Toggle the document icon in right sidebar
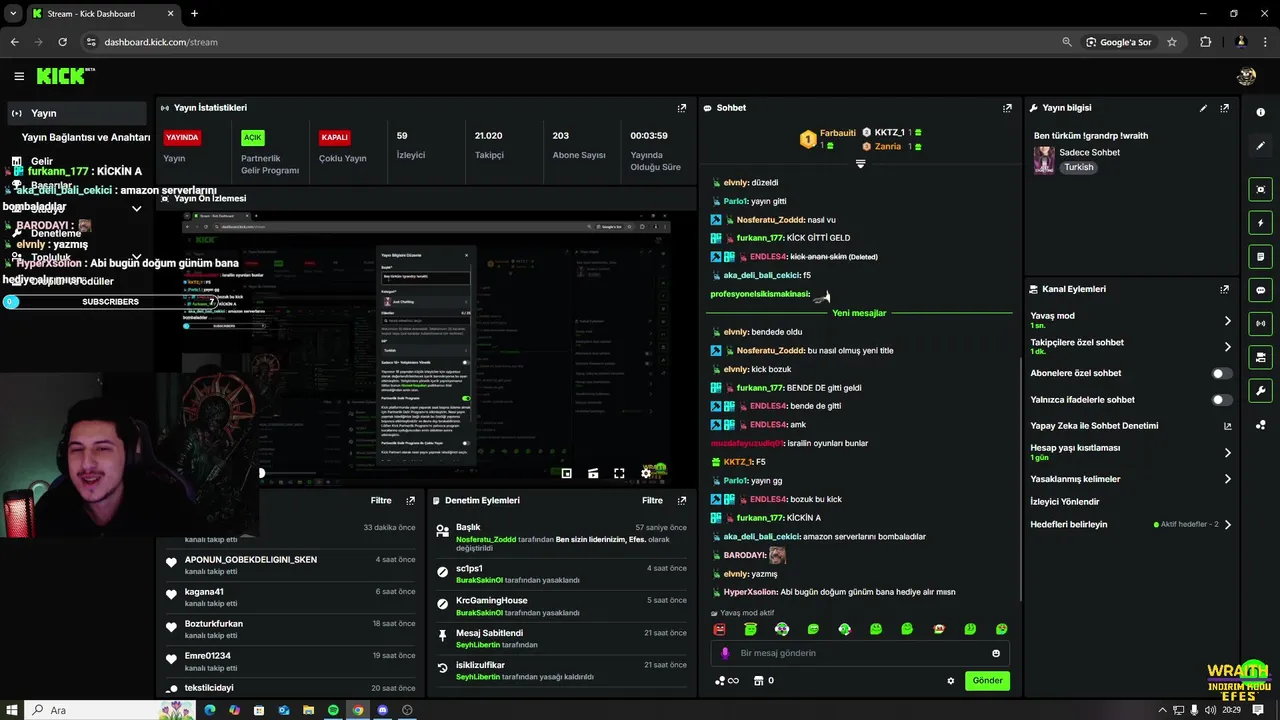The height and width of the screenshot is (720, 1280). click(1260, 256)
